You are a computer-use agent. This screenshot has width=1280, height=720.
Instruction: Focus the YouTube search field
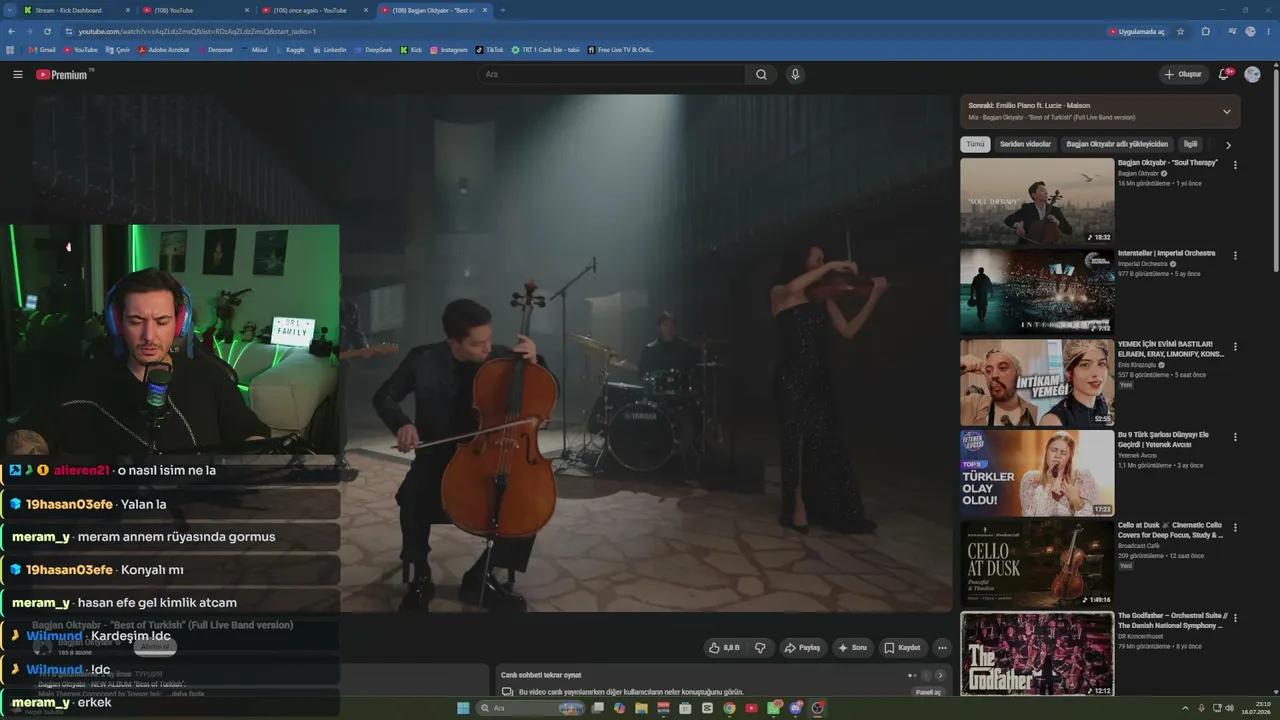tap(611, 74)
